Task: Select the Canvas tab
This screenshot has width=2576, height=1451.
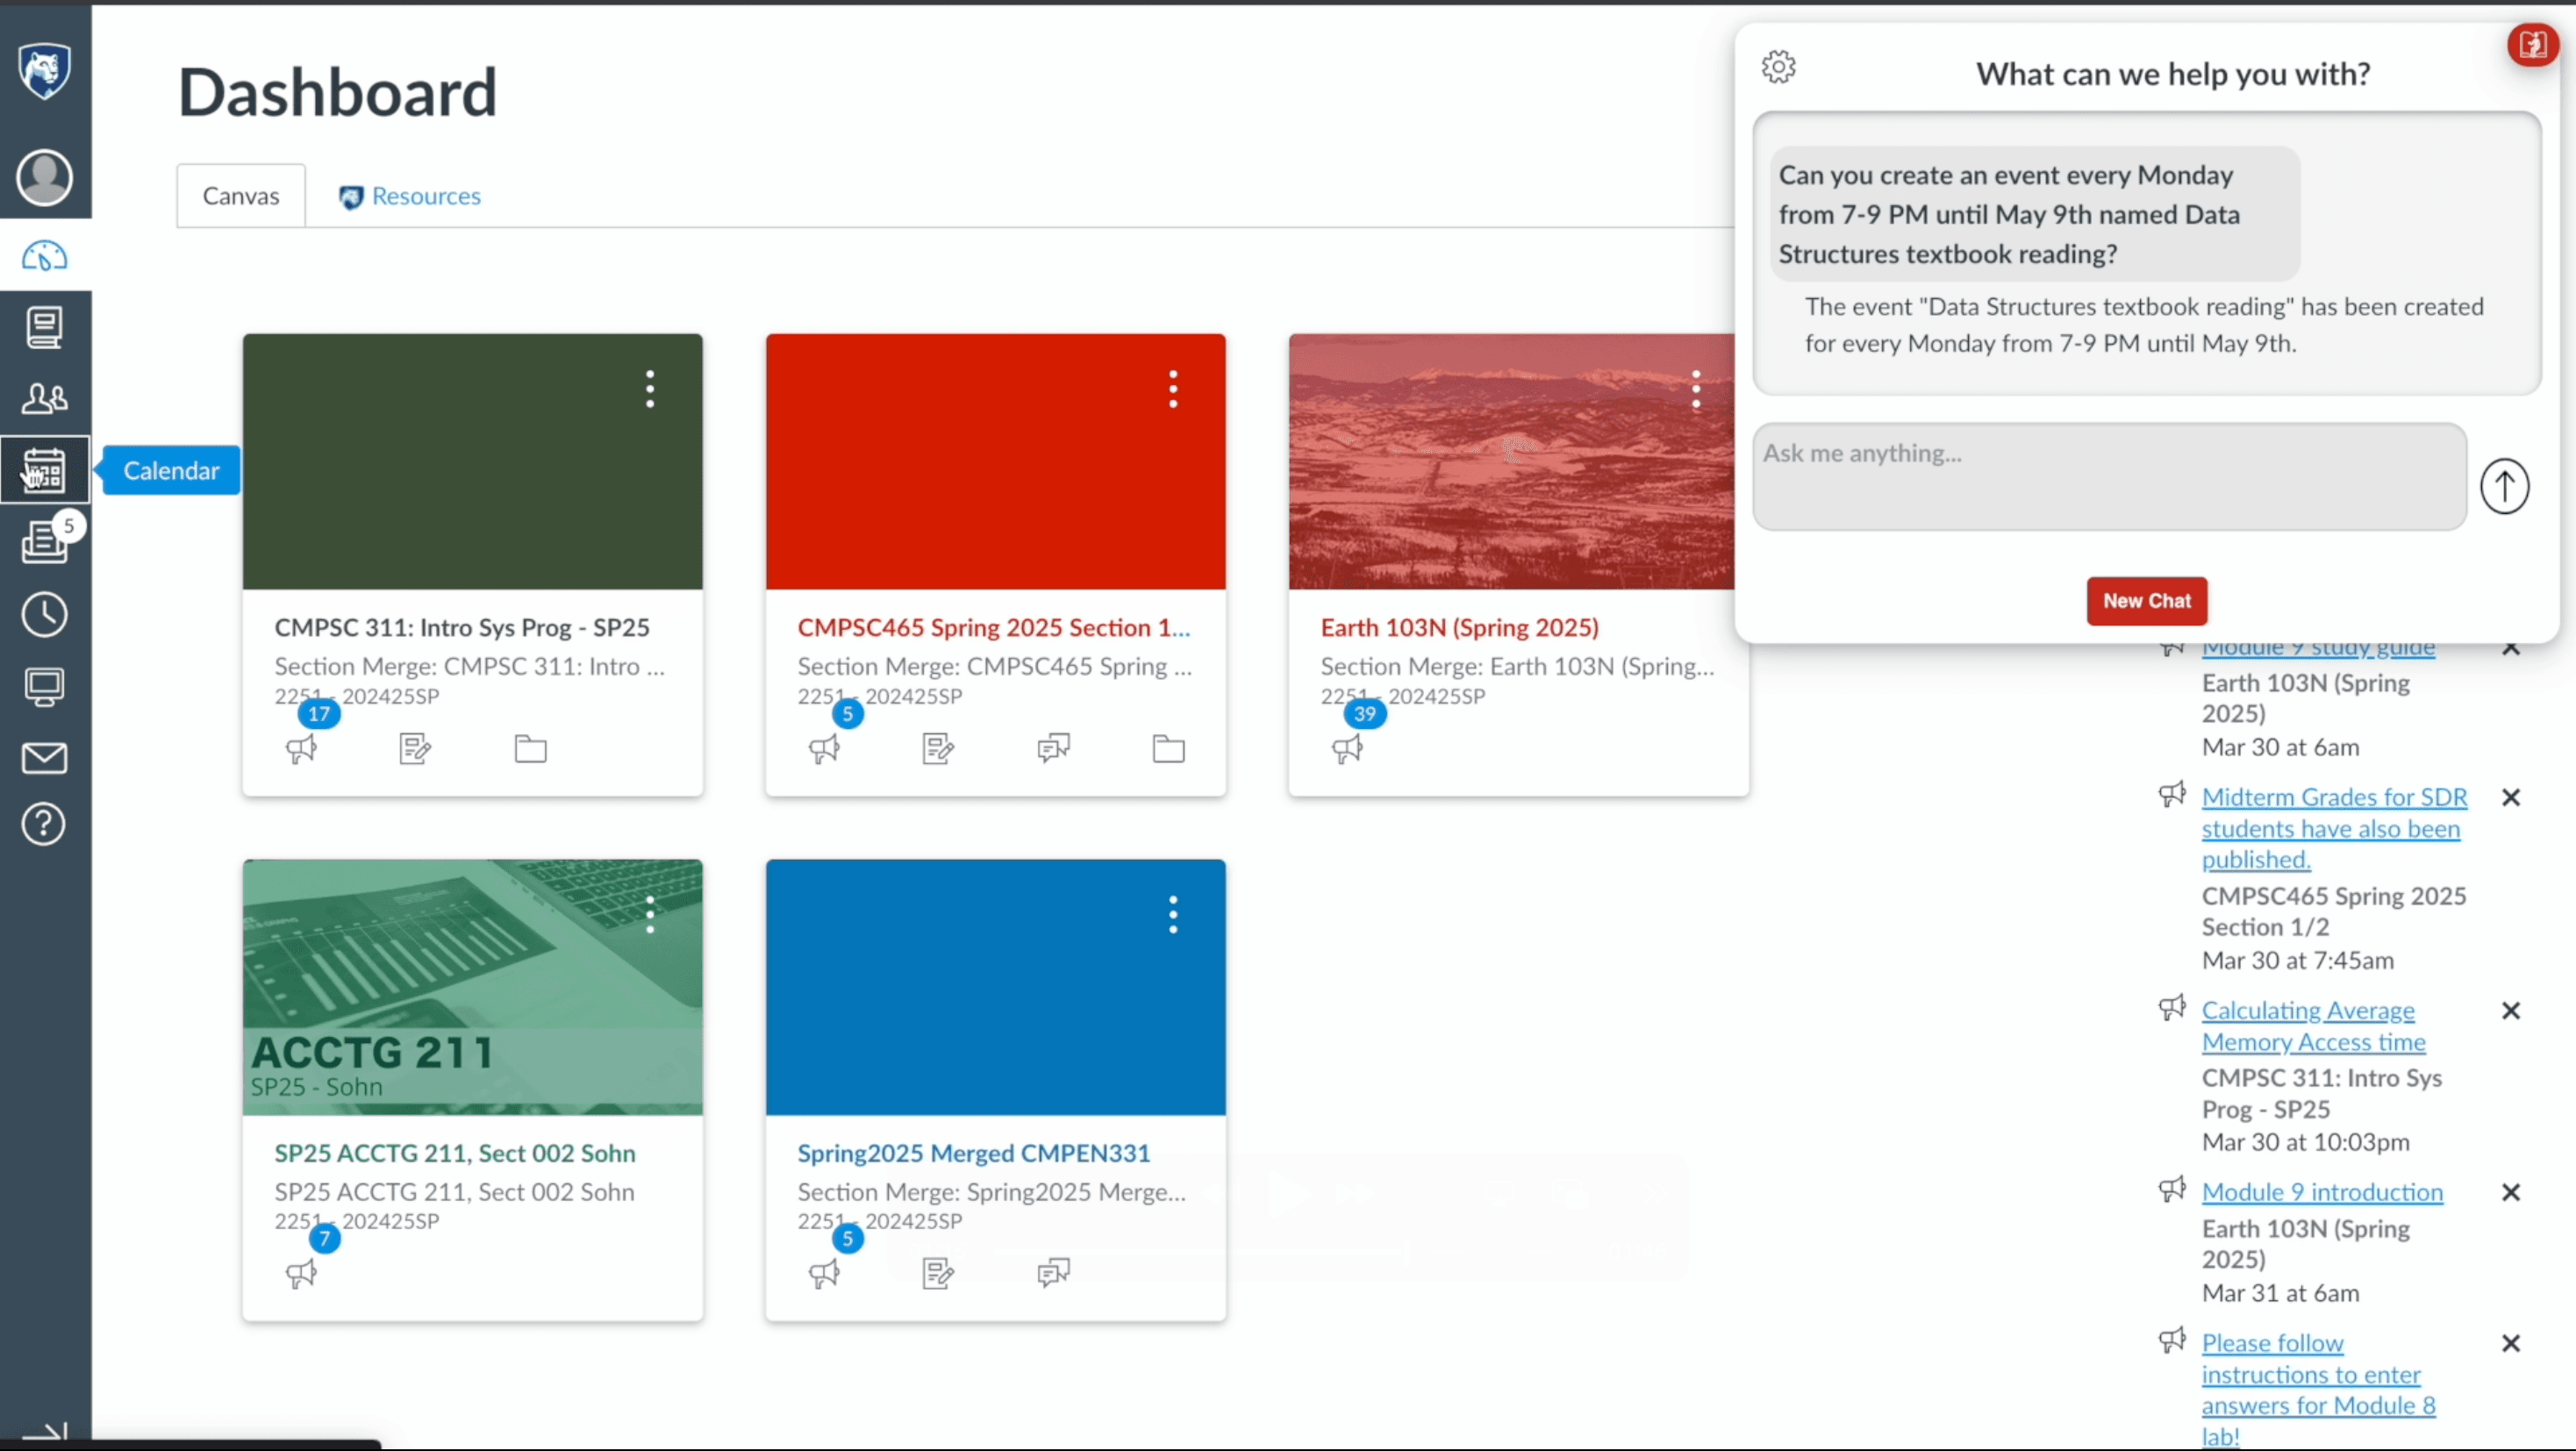Action: pyautogui.click(x=240, y=195)
